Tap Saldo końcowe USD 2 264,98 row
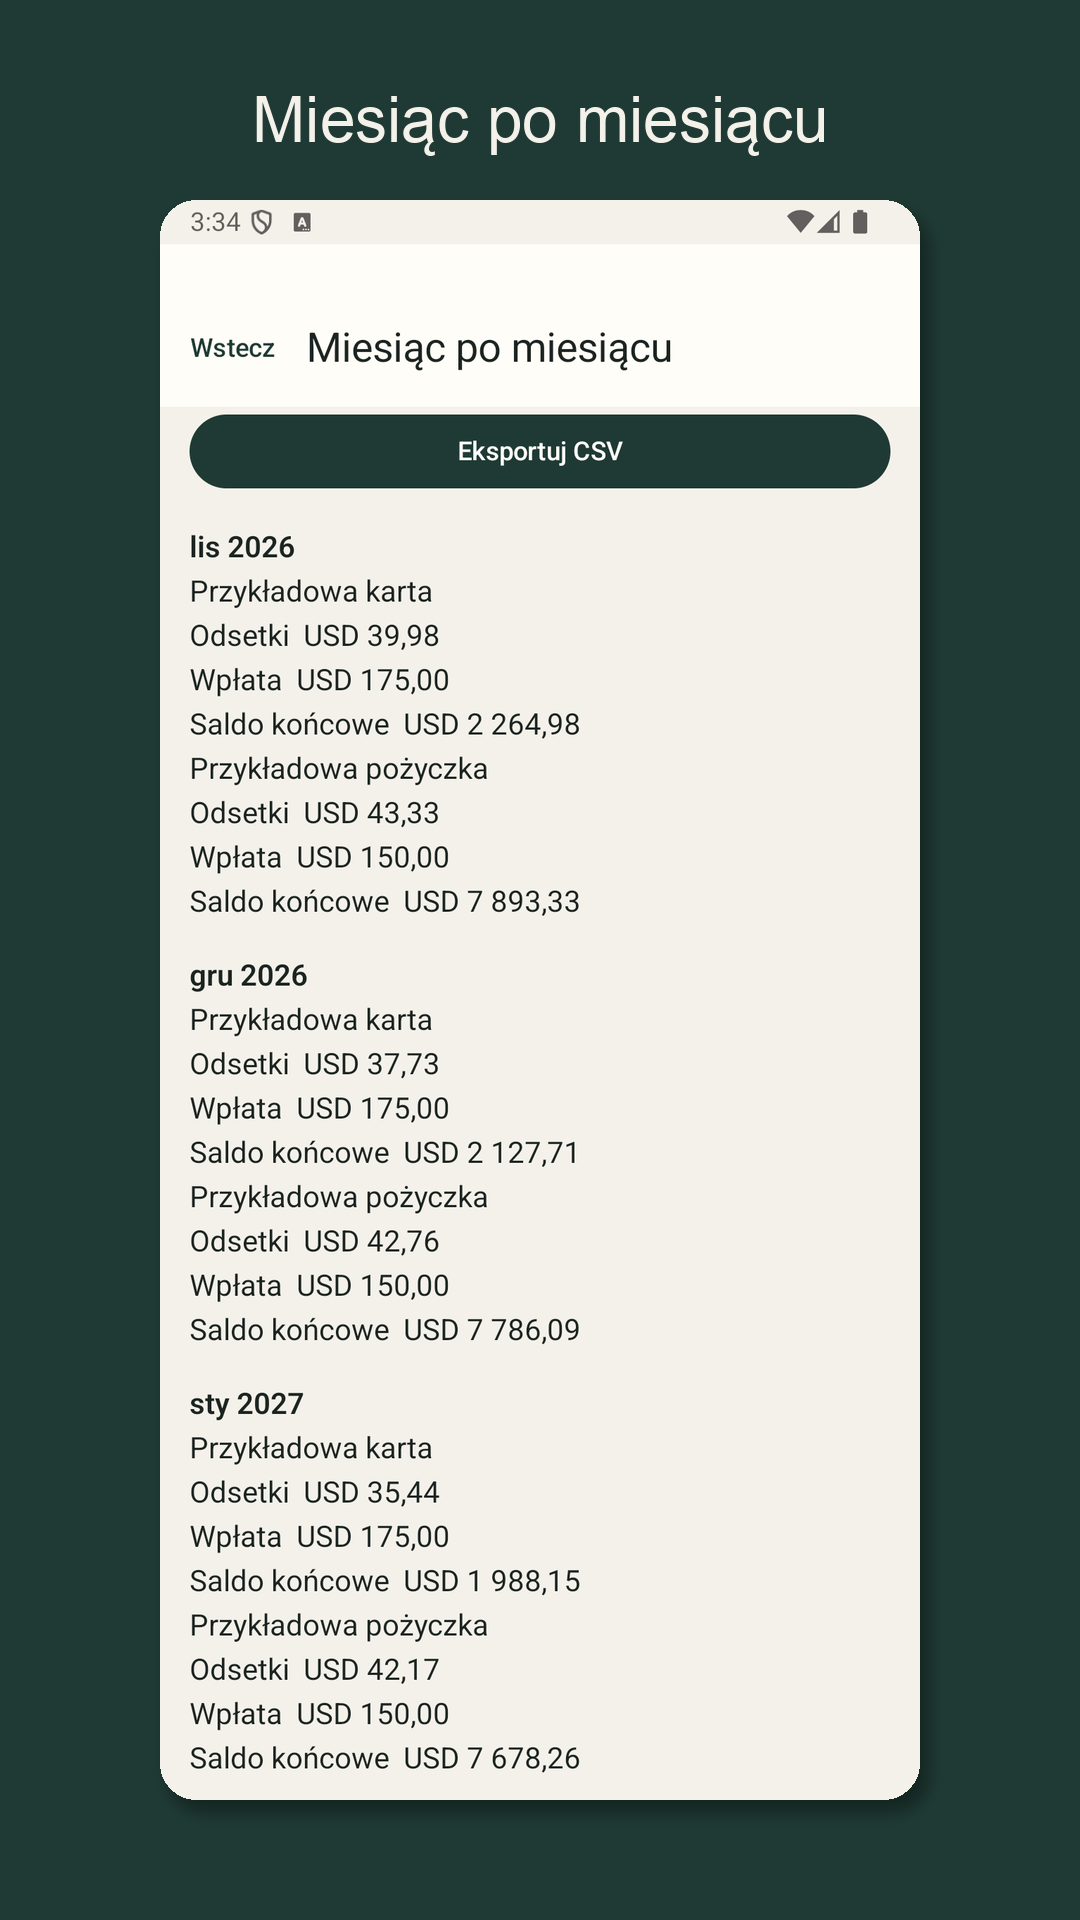The image size is (1080, 1920). 385,724
